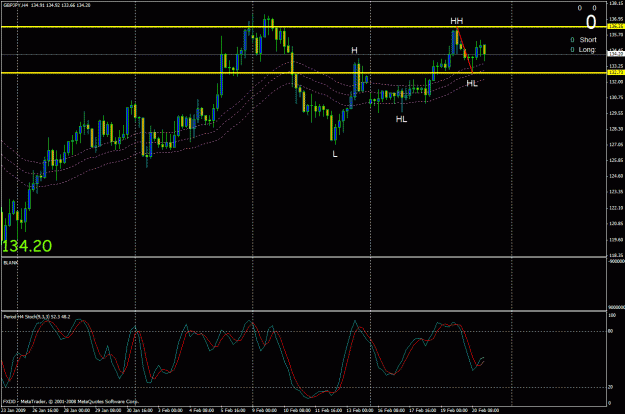
Task: Select the HL label beneath the red trendline
Action: click(472, 83)
